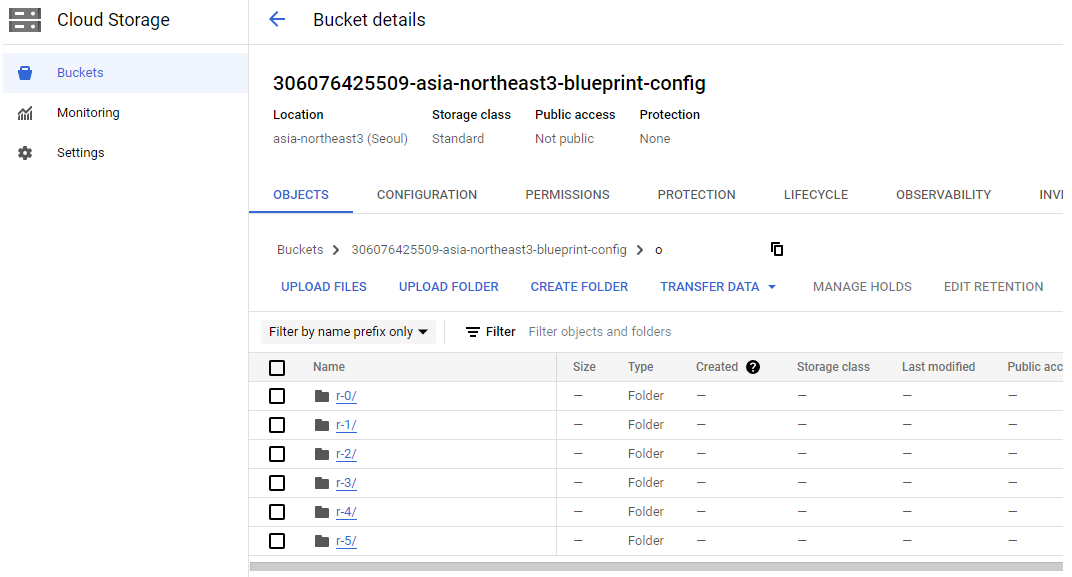Viewport: 1072px width, 577px height.
Task: Open the Lifecycle tab
Action: [816, 195]
